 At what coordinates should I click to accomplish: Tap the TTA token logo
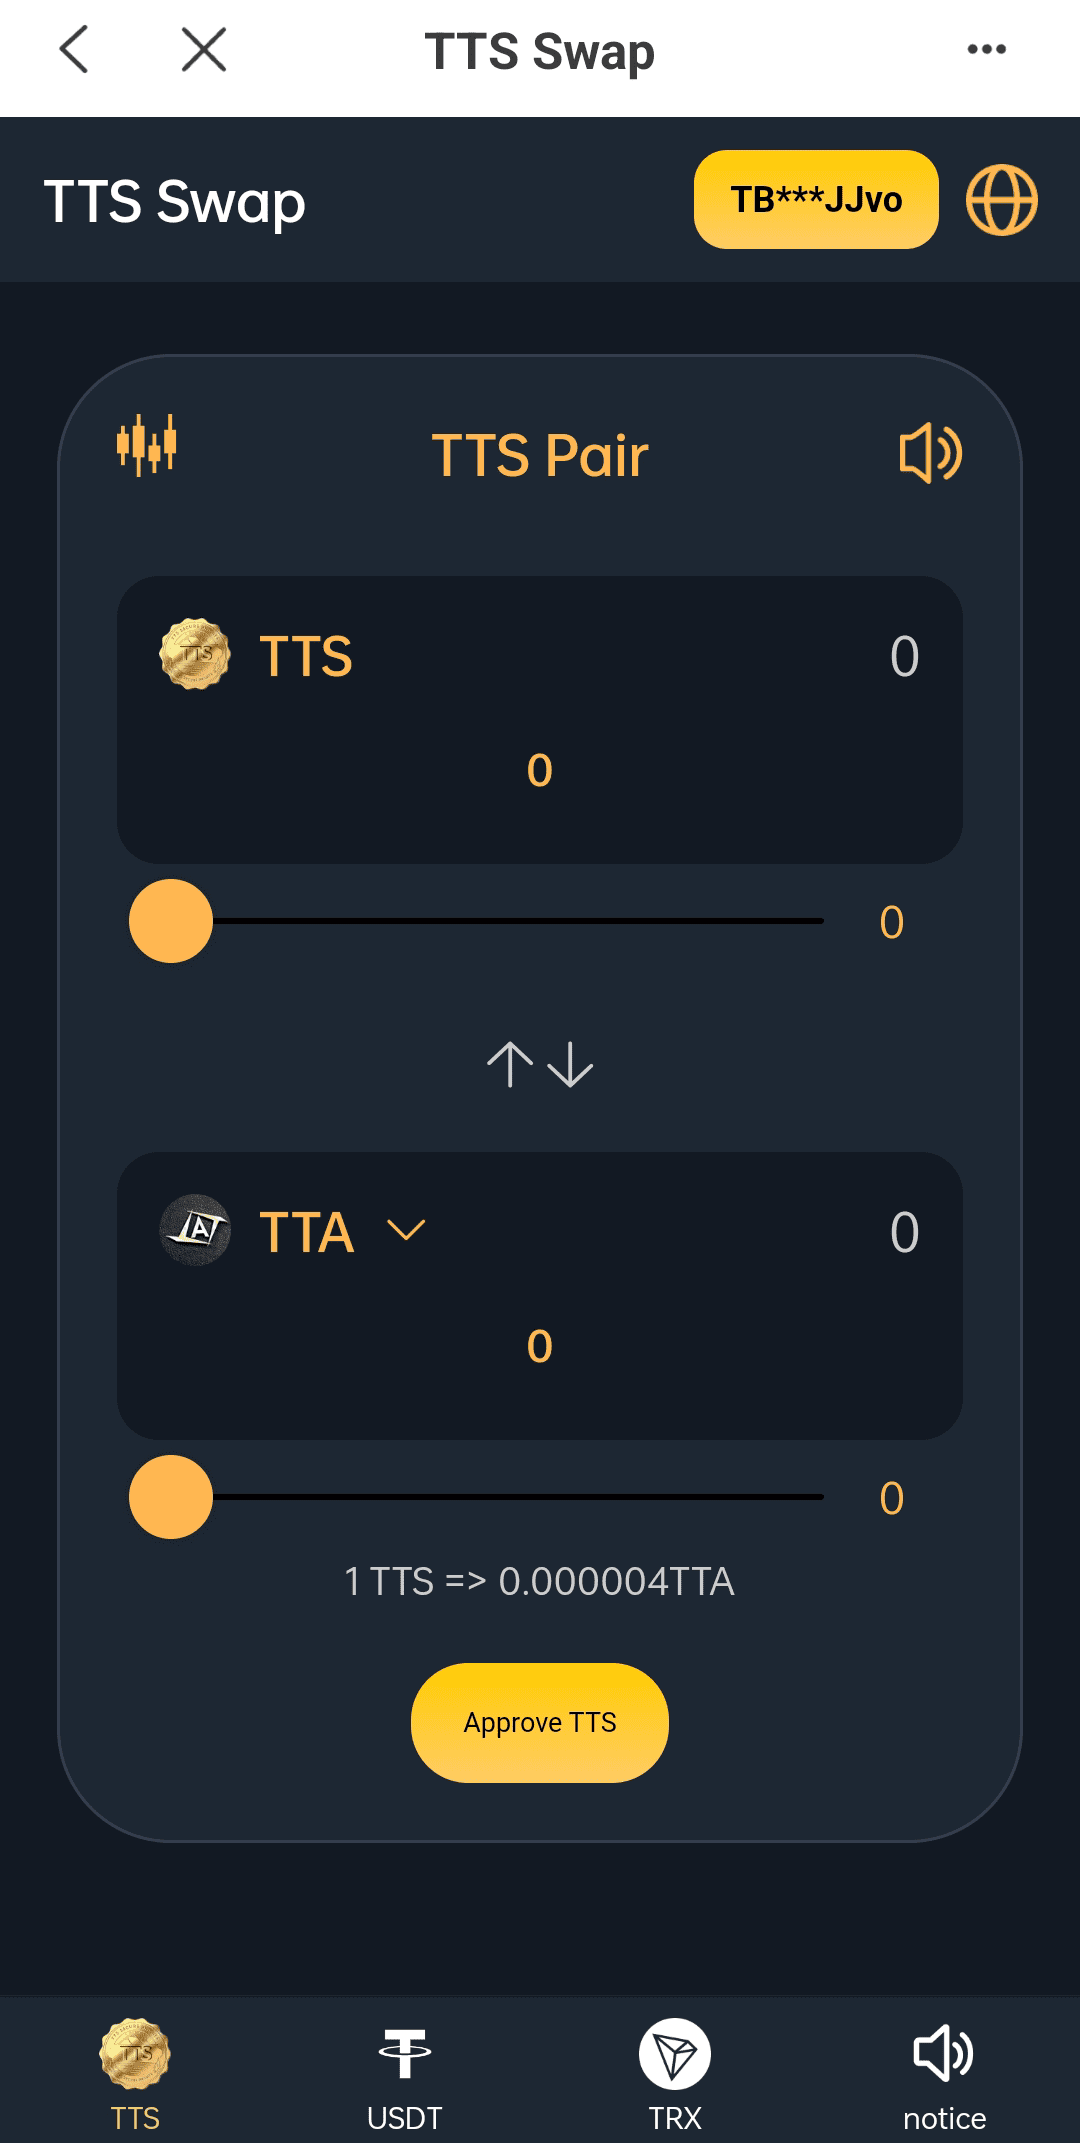(195, 1230)
